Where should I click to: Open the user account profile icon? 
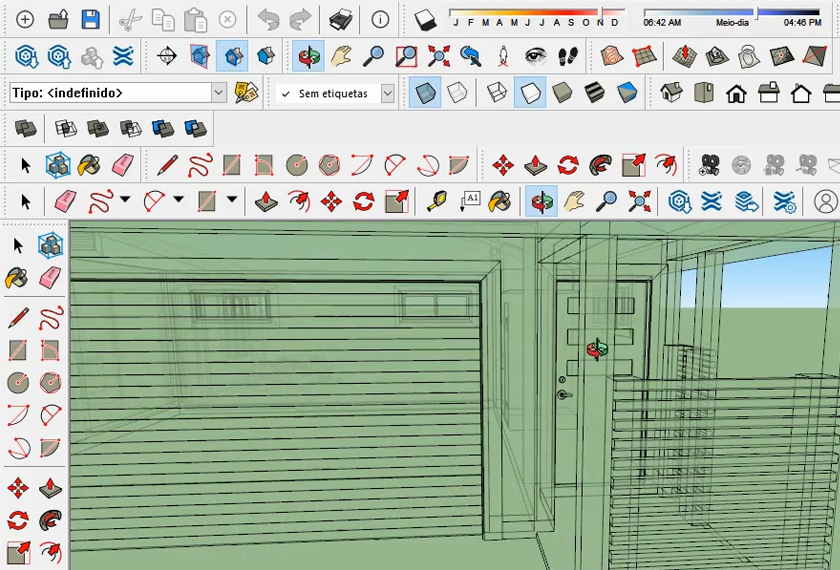tap(825, 201)
